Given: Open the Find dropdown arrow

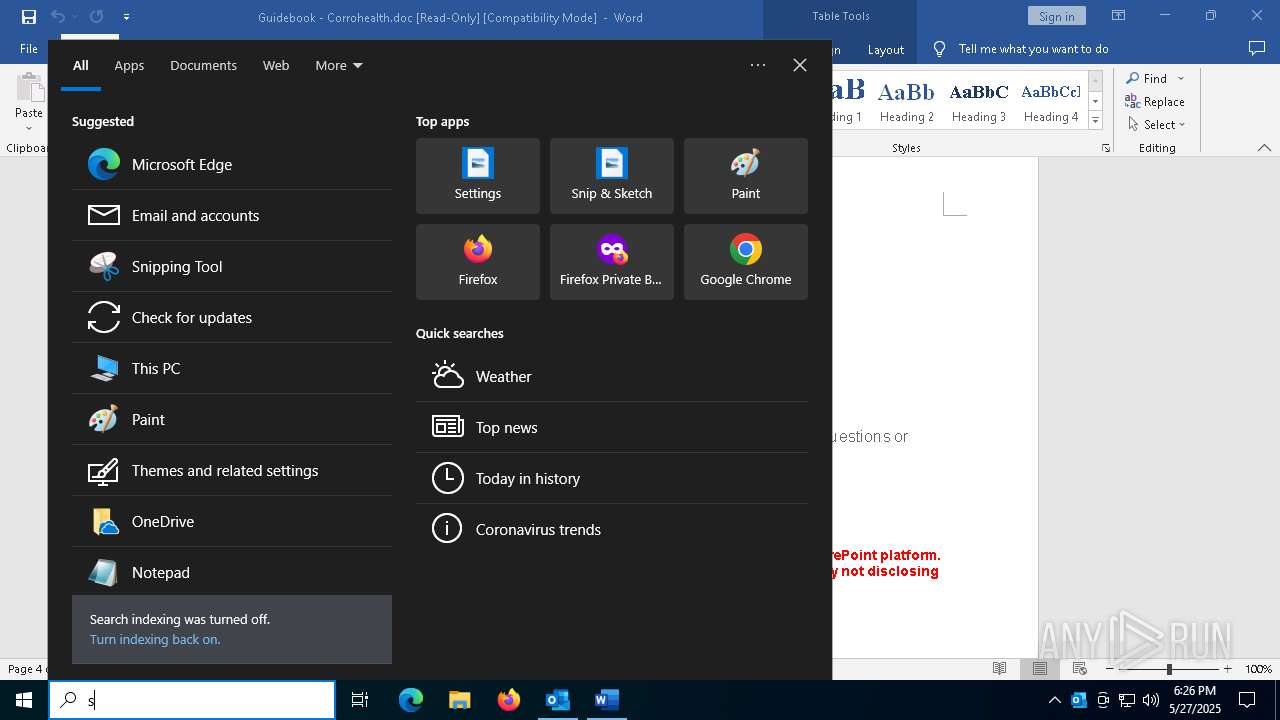Looking at the screenshot, I should tap(1181, 78).
